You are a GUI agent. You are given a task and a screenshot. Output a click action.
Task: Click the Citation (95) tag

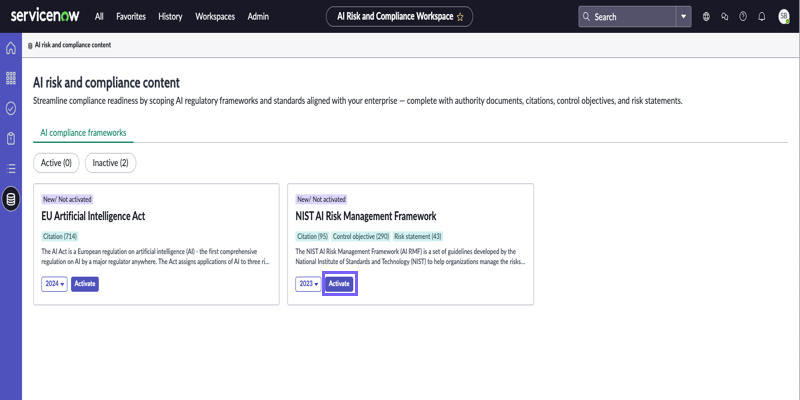click(x=312, y=236)
